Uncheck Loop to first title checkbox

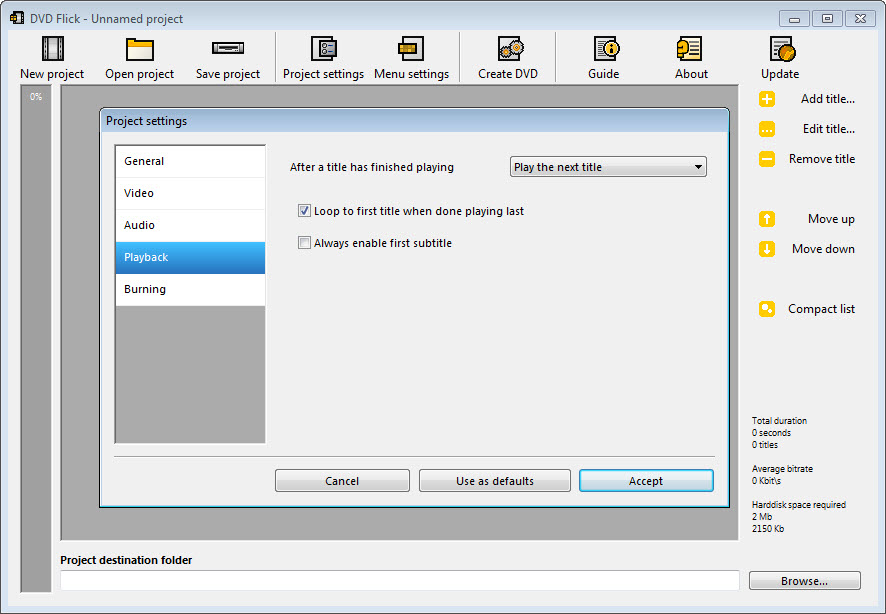pos(304,211)
